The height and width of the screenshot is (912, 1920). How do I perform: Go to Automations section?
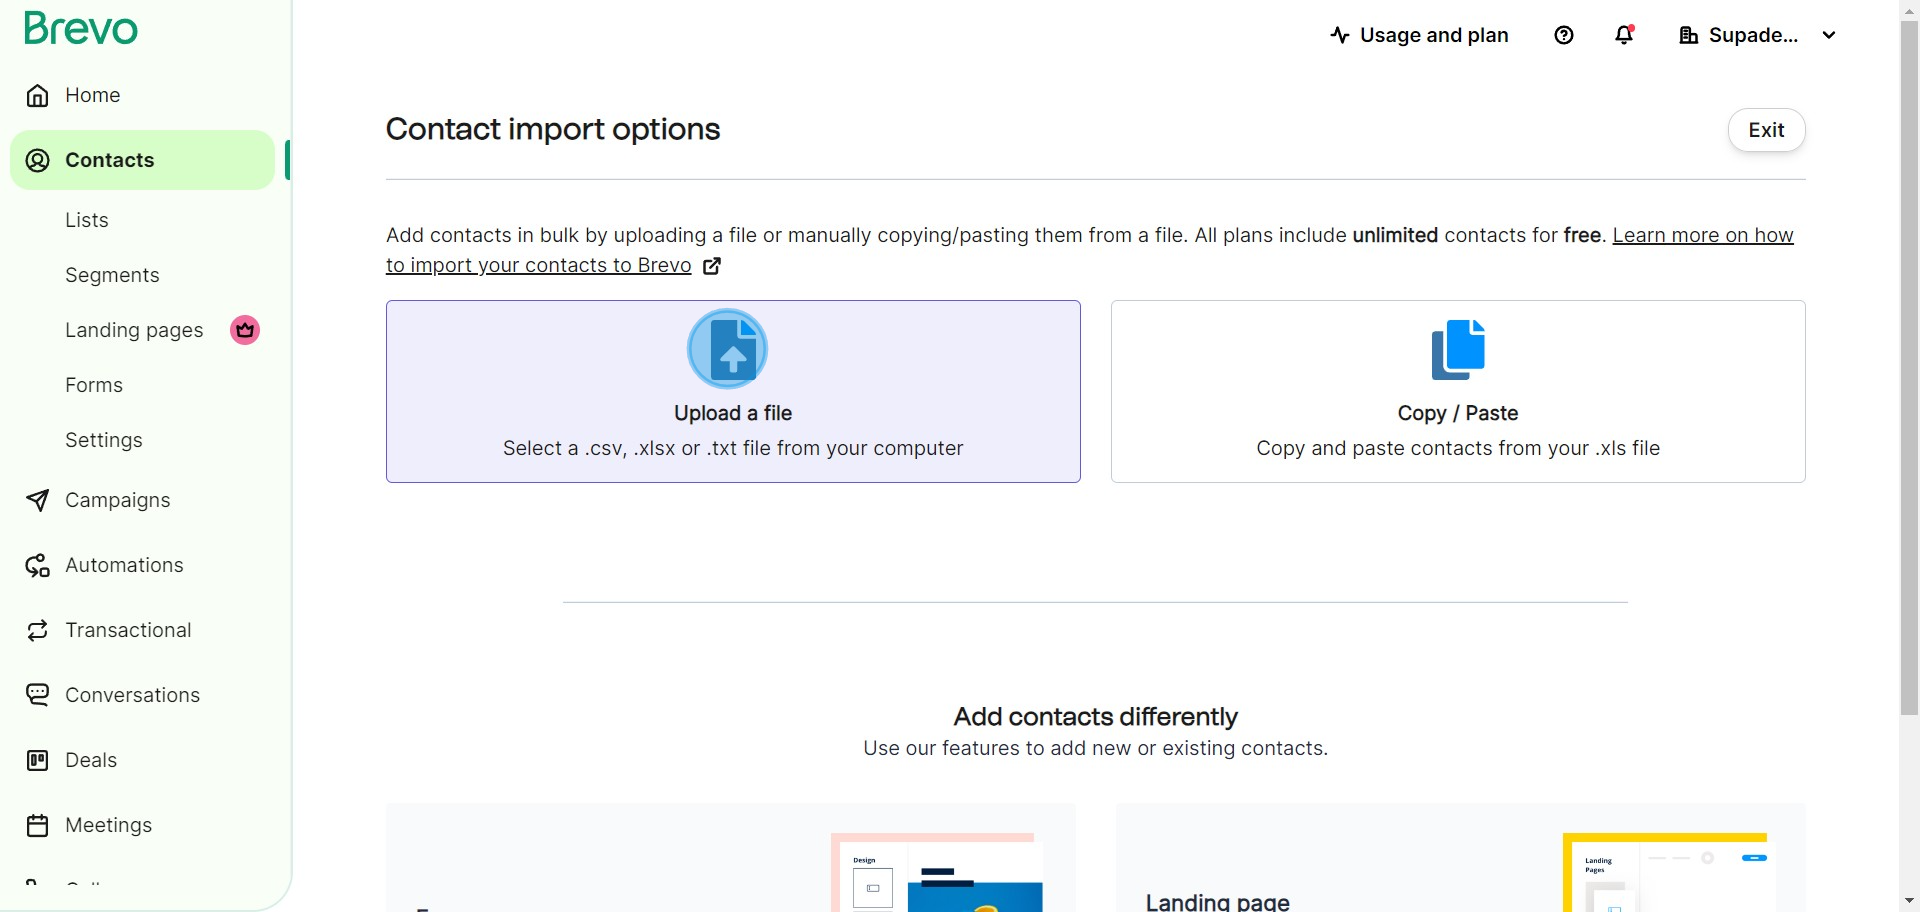click(124, 565)
